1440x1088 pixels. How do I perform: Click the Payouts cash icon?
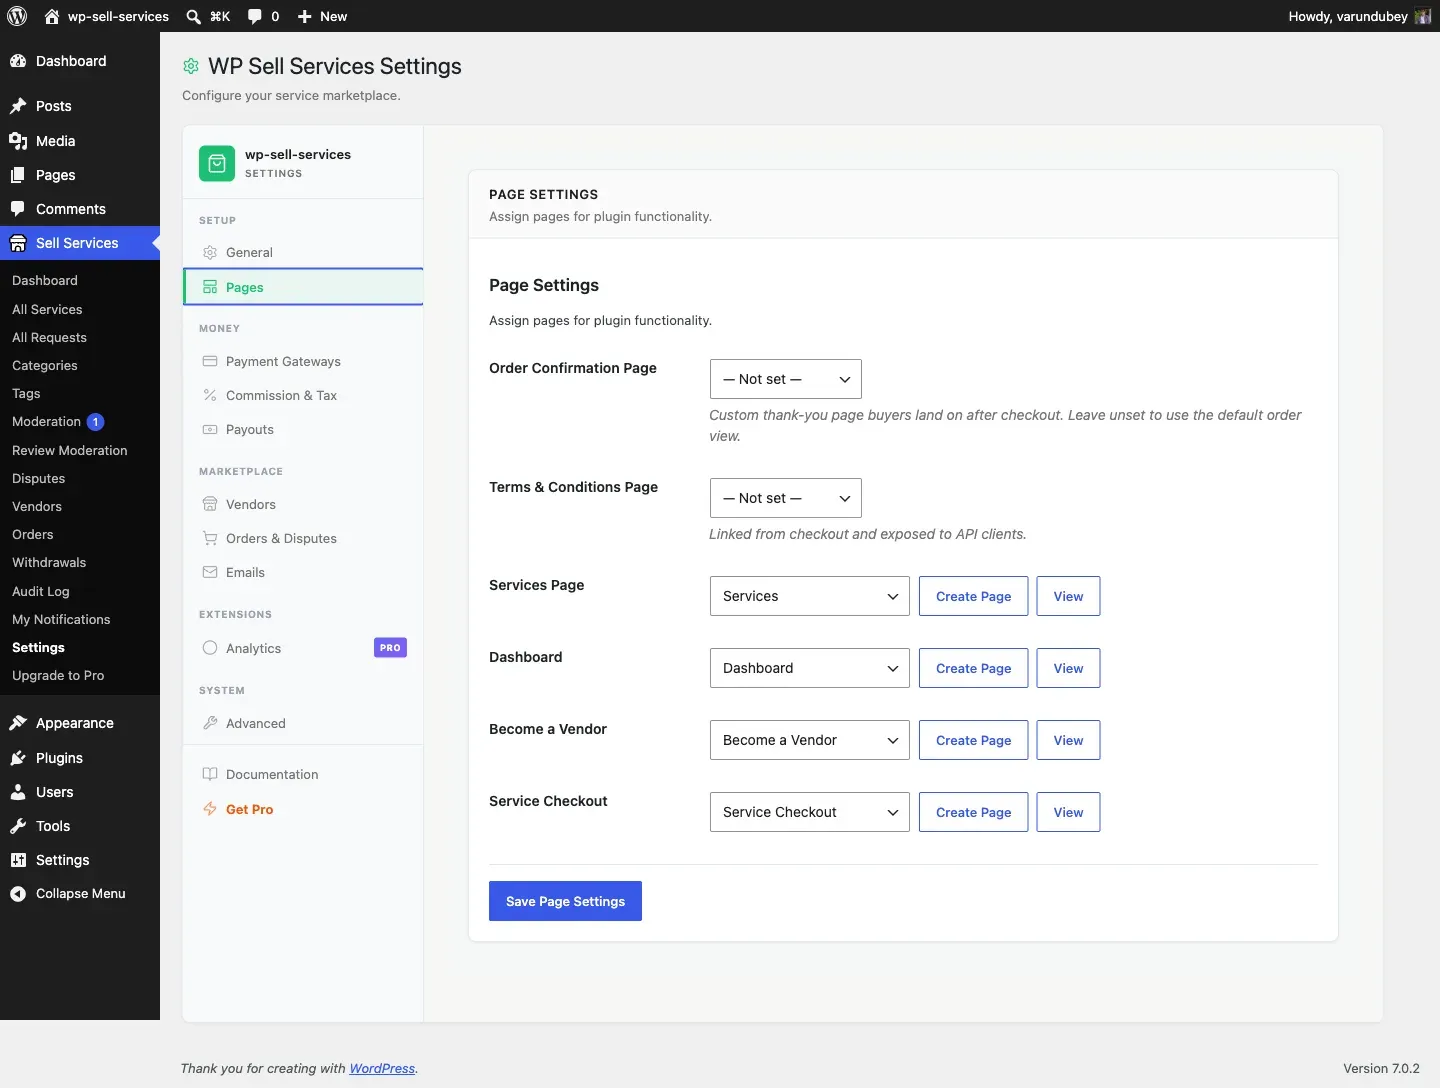pos(210,429)
